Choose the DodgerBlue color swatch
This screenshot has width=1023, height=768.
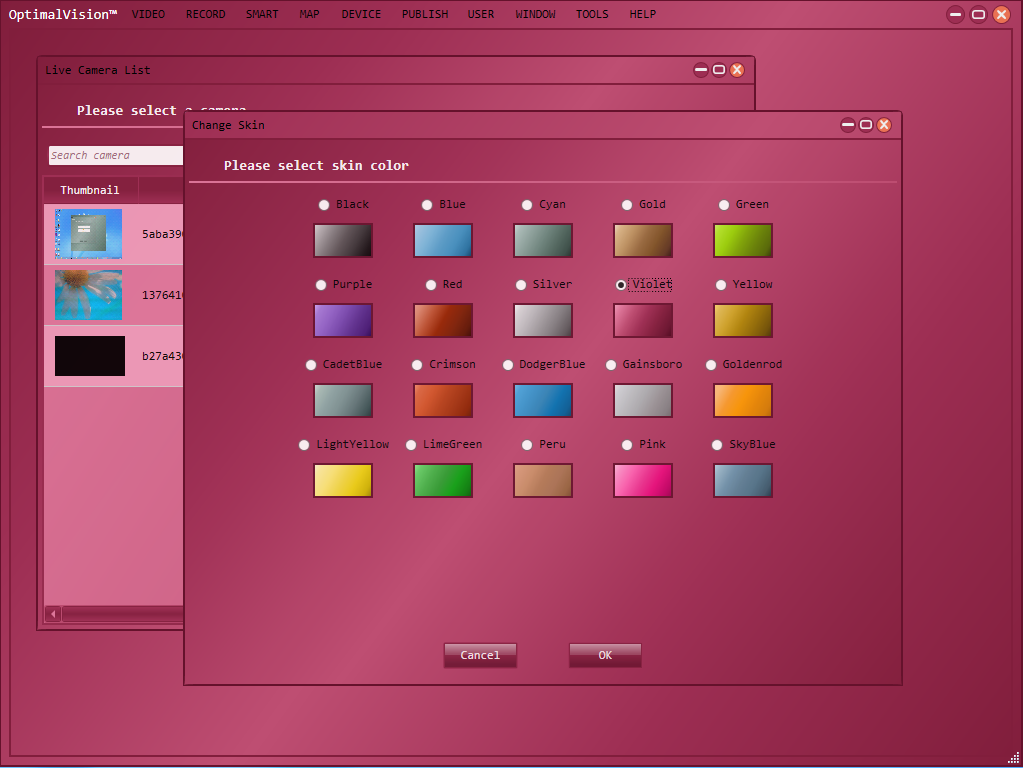tap(542, 400)
